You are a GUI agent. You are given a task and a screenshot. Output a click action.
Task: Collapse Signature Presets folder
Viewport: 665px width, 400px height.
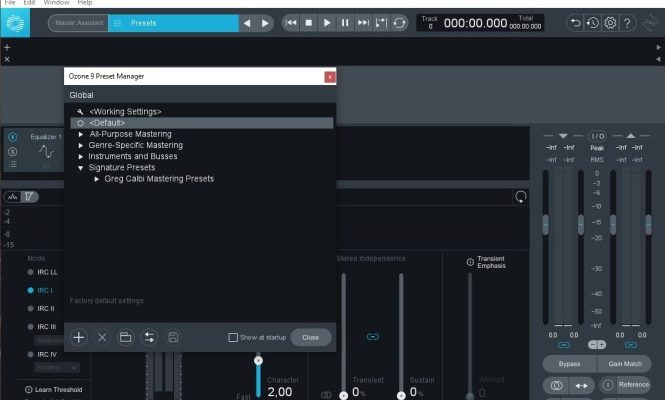(81, 168)
